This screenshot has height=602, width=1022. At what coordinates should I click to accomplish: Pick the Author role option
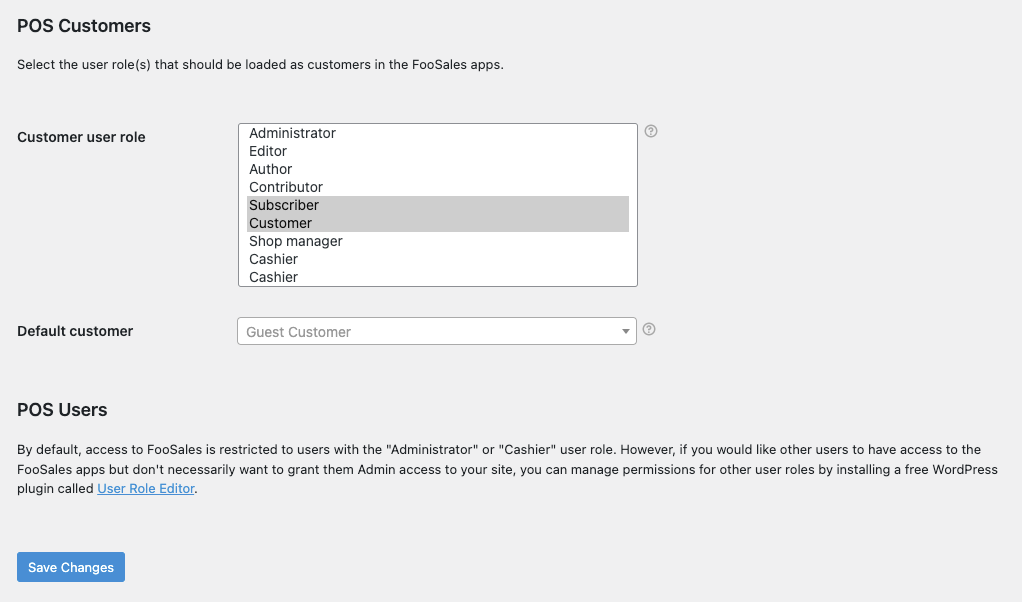pos(271,169)
